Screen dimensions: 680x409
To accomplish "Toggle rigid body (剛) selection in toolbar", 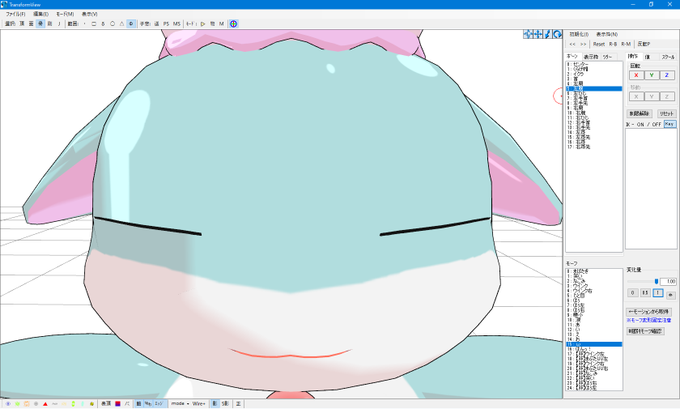I will pos(49,24).
